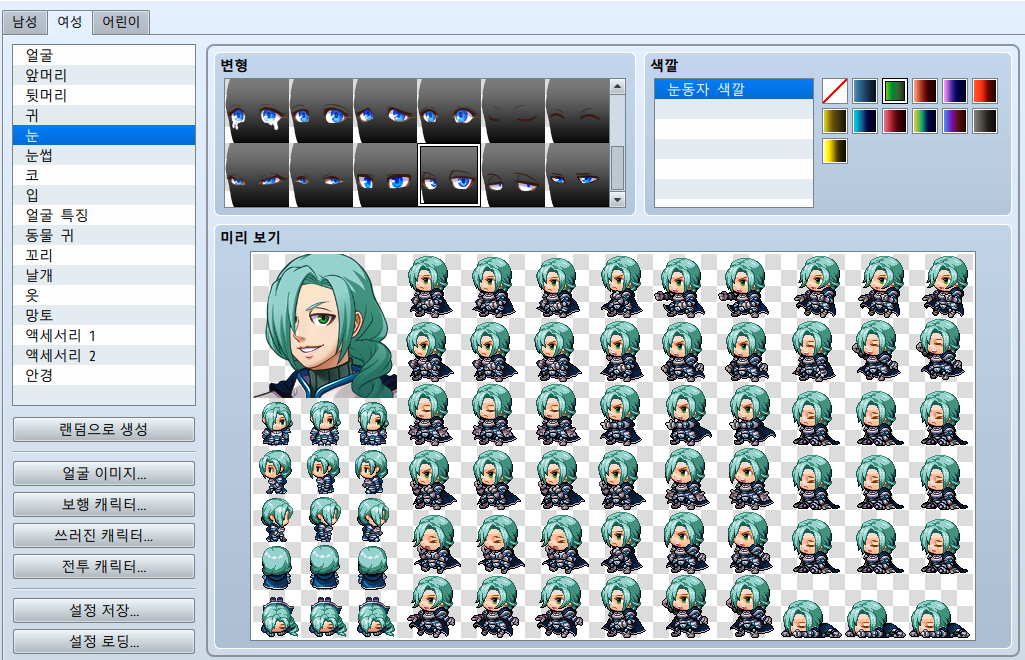1025x660 pixels.
Task: Select 눈 in the parts list
Action: point(104,135)
